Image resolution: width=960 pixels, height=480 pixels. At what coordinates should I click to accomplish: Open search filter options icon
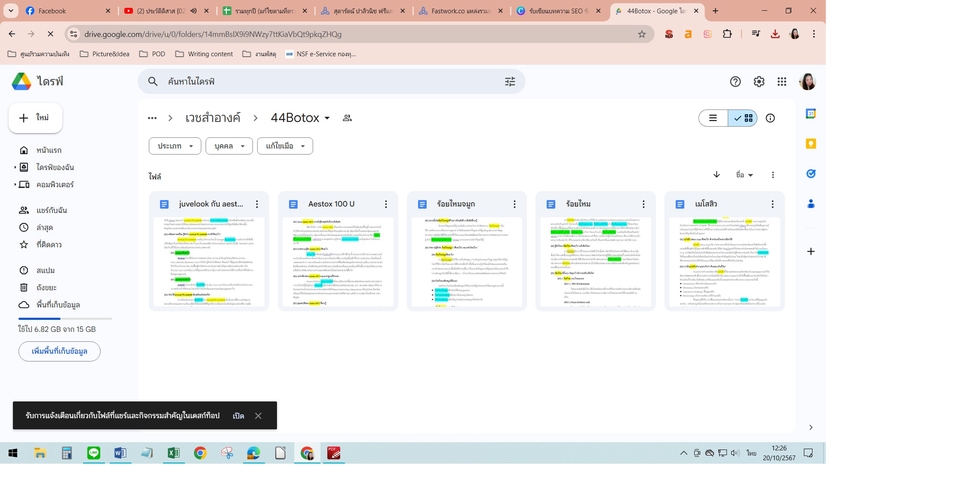510,81
